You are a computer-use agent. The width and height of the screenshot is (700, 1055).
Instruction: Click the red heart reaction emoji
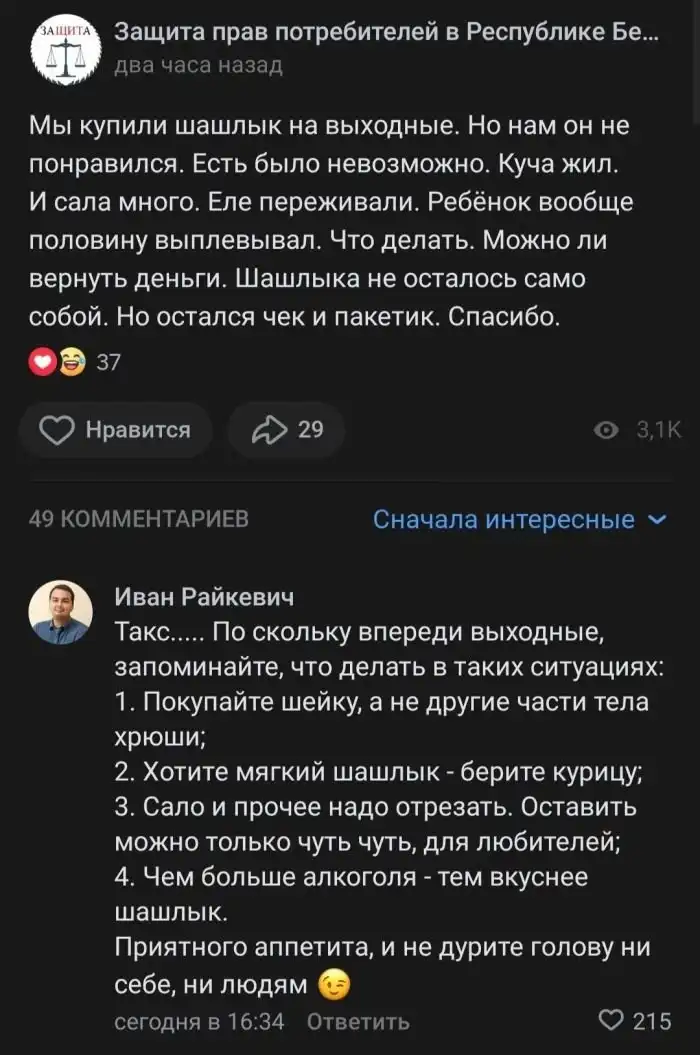(x=43, y=362)
